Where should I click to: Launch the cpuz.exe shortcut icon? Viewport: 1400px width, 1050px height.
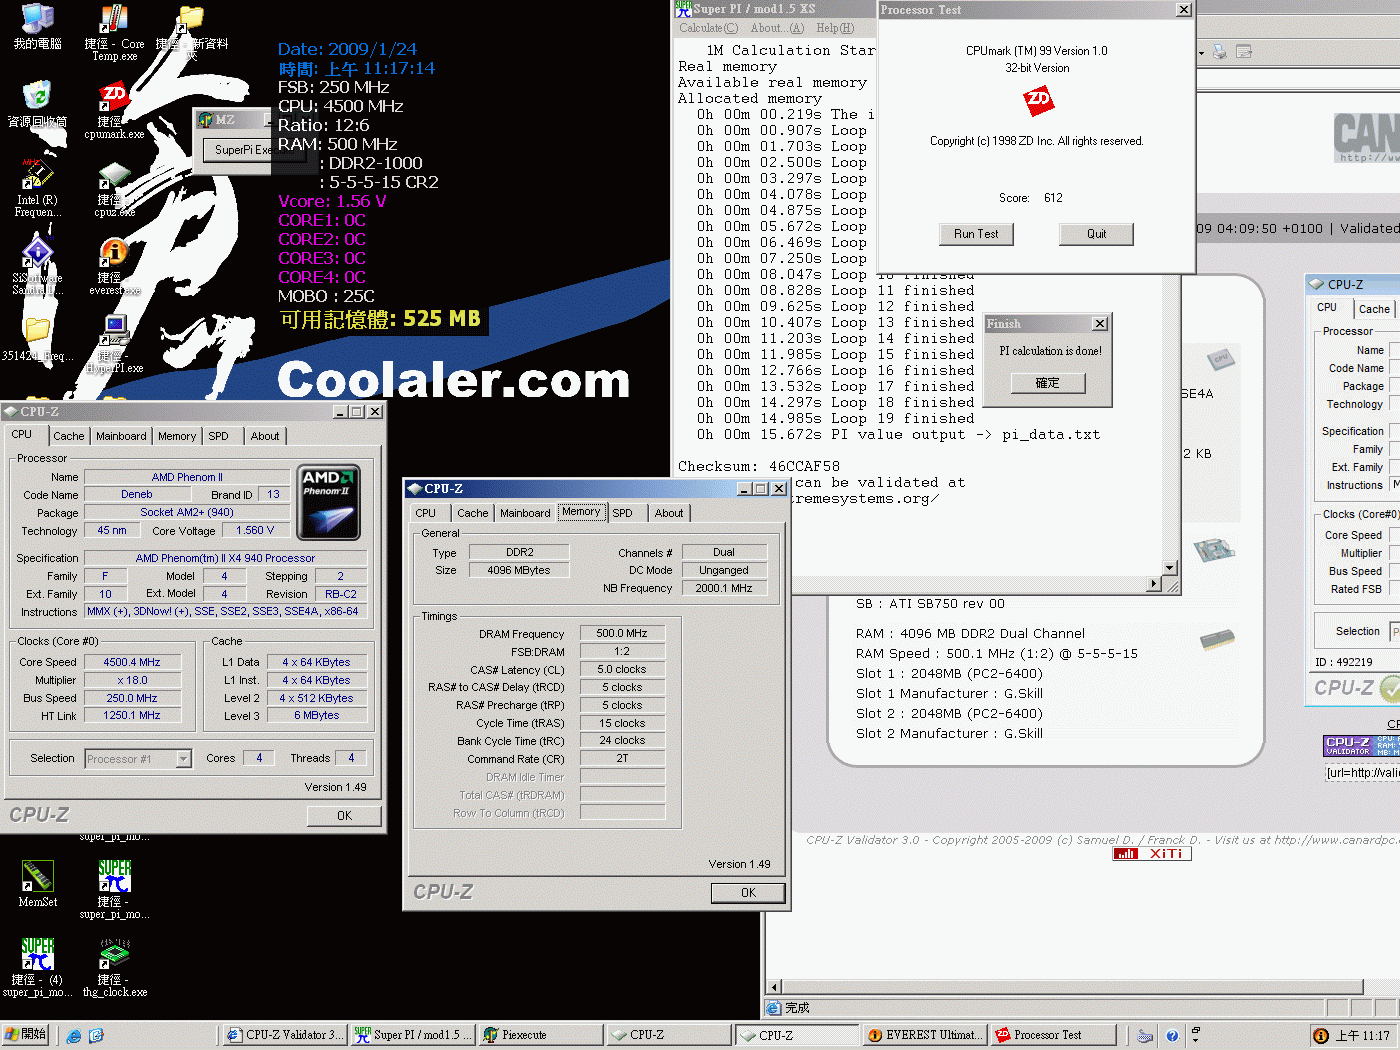tap(114, 175)
